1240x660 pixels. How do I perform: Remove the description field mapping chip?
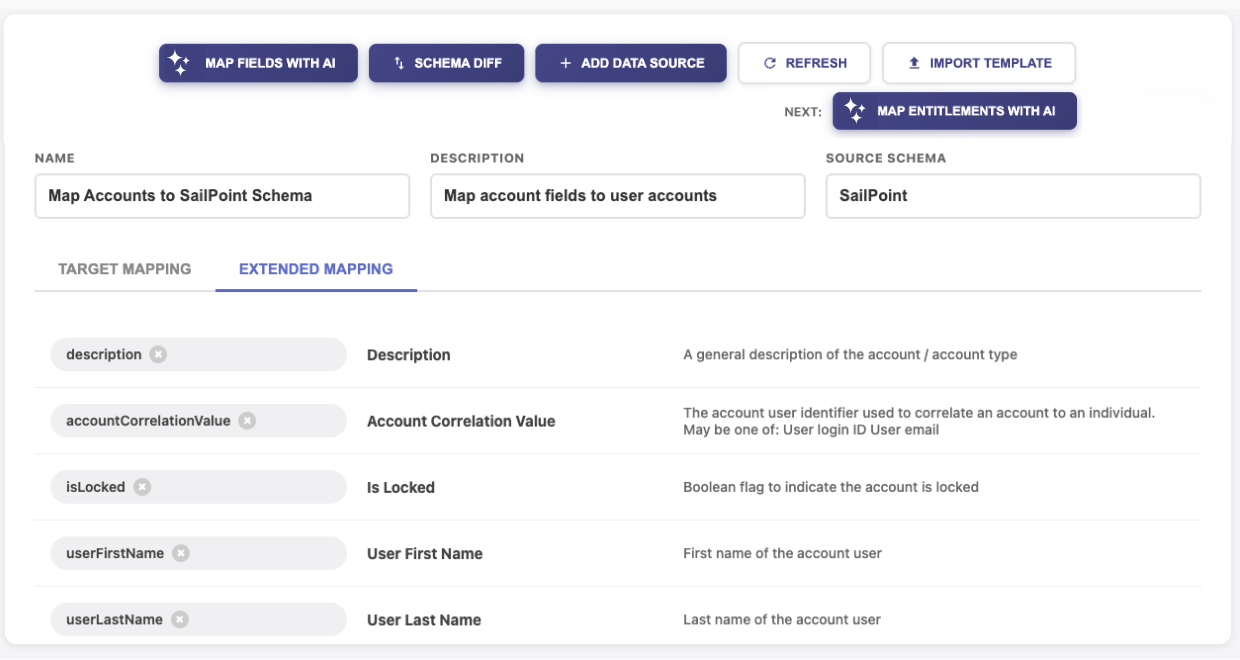[159, 354]
